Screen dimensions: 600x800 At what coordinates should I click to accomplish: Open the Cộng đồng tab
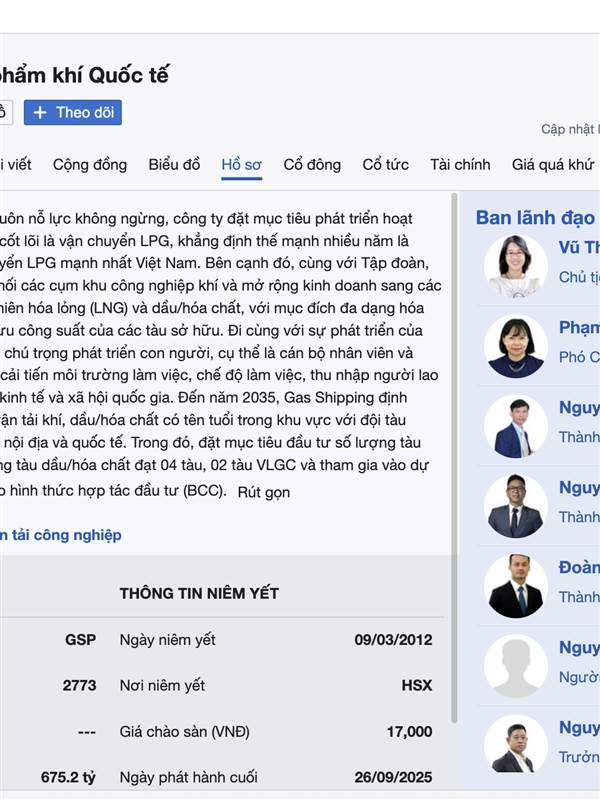90,165
